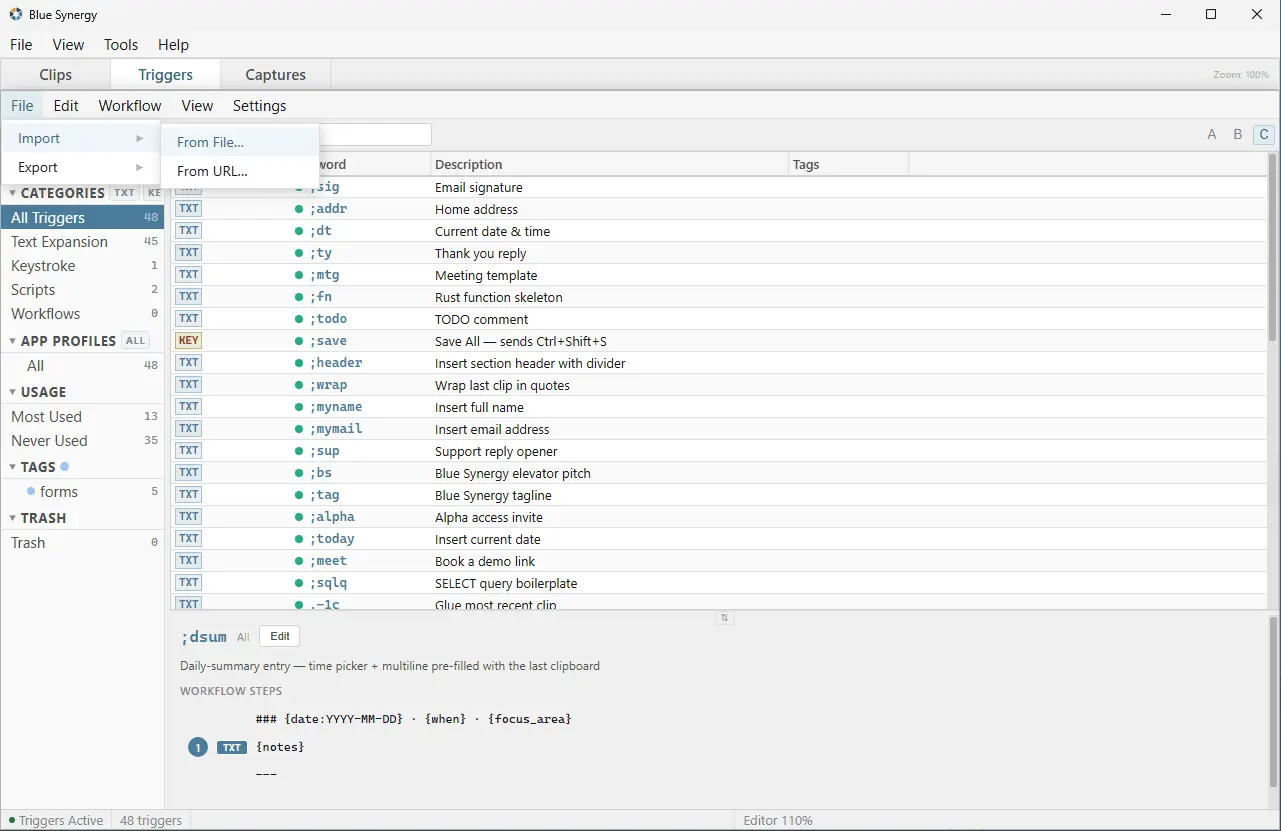Open the Settings menu
Screen dimensions: 1281x831
tap(260, 105)
